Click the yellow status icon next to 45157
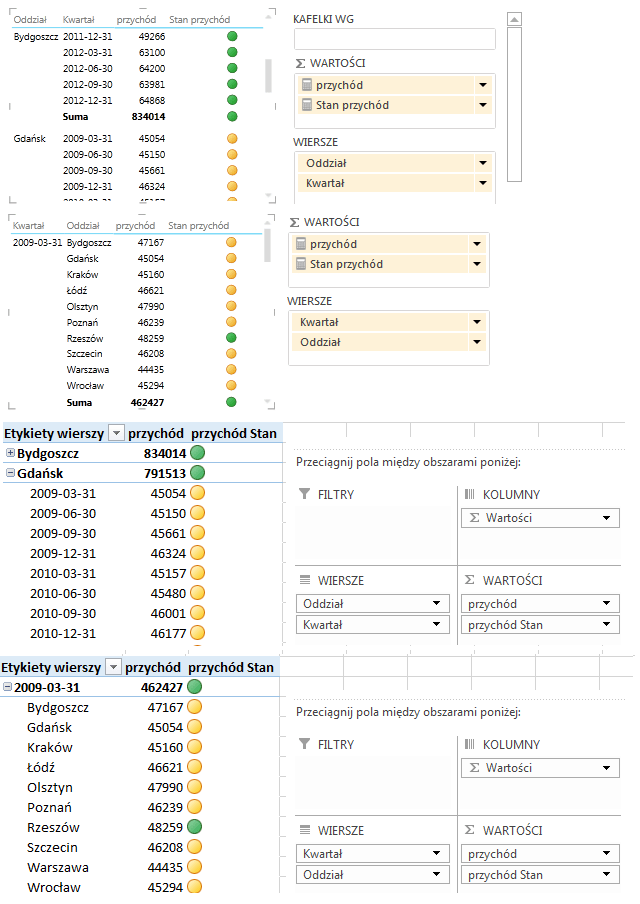Screen dimensions: 640x904 pos(198,573)
